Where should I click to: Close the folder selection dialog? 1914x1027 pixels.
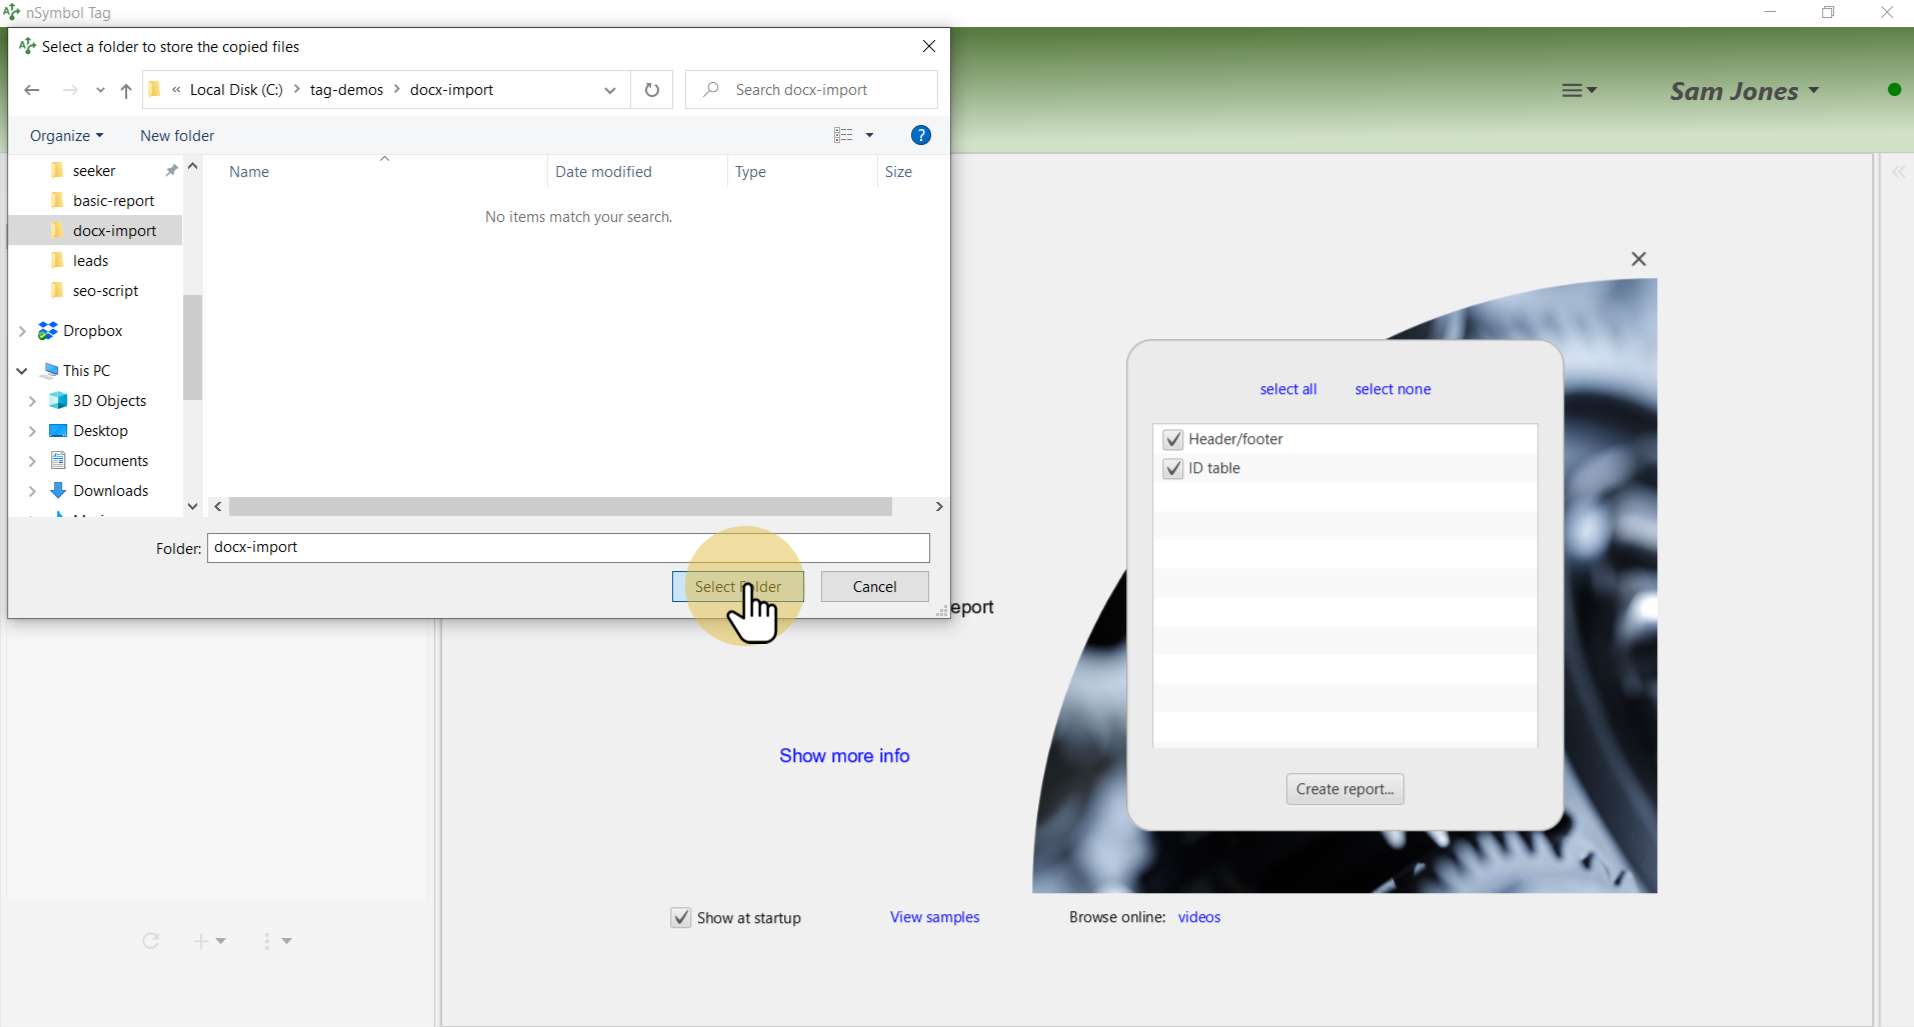[929, 46]
